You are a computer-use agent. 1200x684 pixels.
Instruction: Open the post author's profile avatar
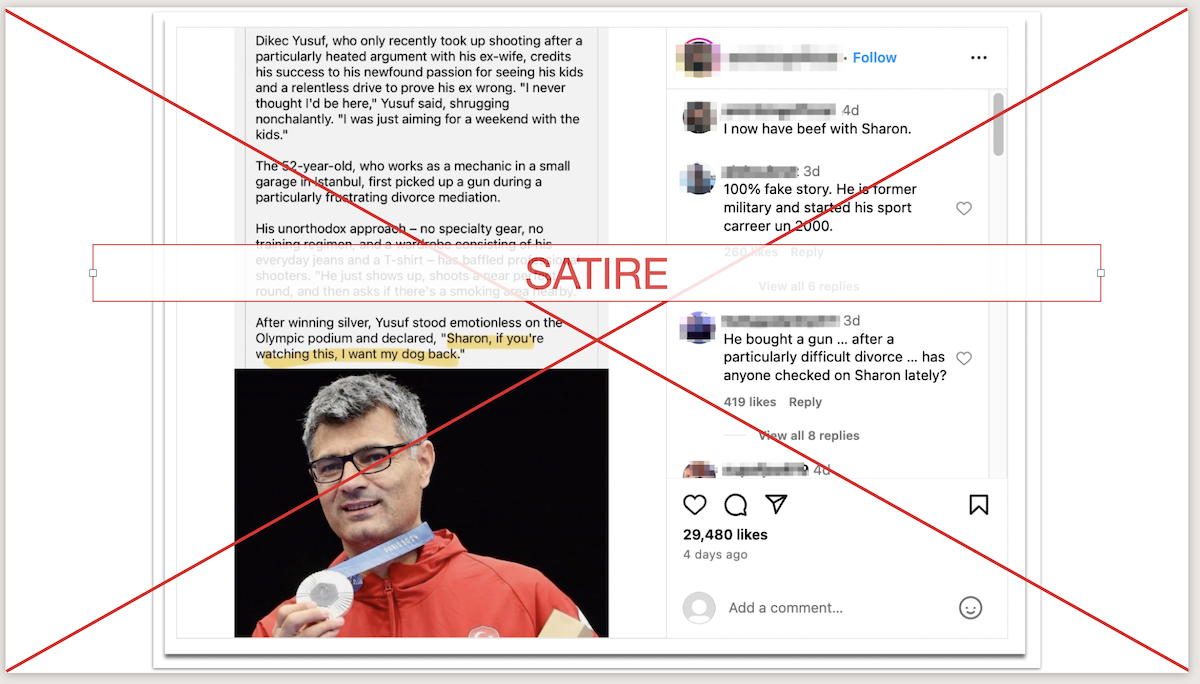[695, 58]
